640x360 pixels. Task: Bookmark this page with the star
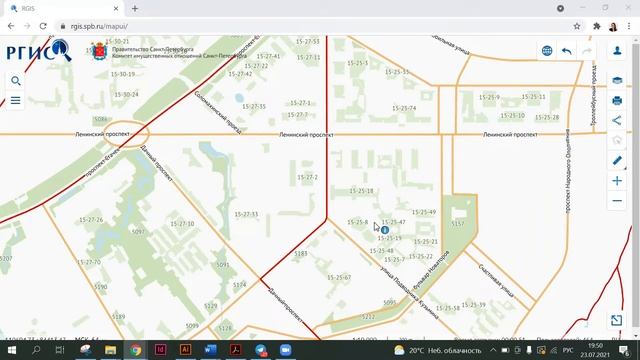tap(577, 26)
